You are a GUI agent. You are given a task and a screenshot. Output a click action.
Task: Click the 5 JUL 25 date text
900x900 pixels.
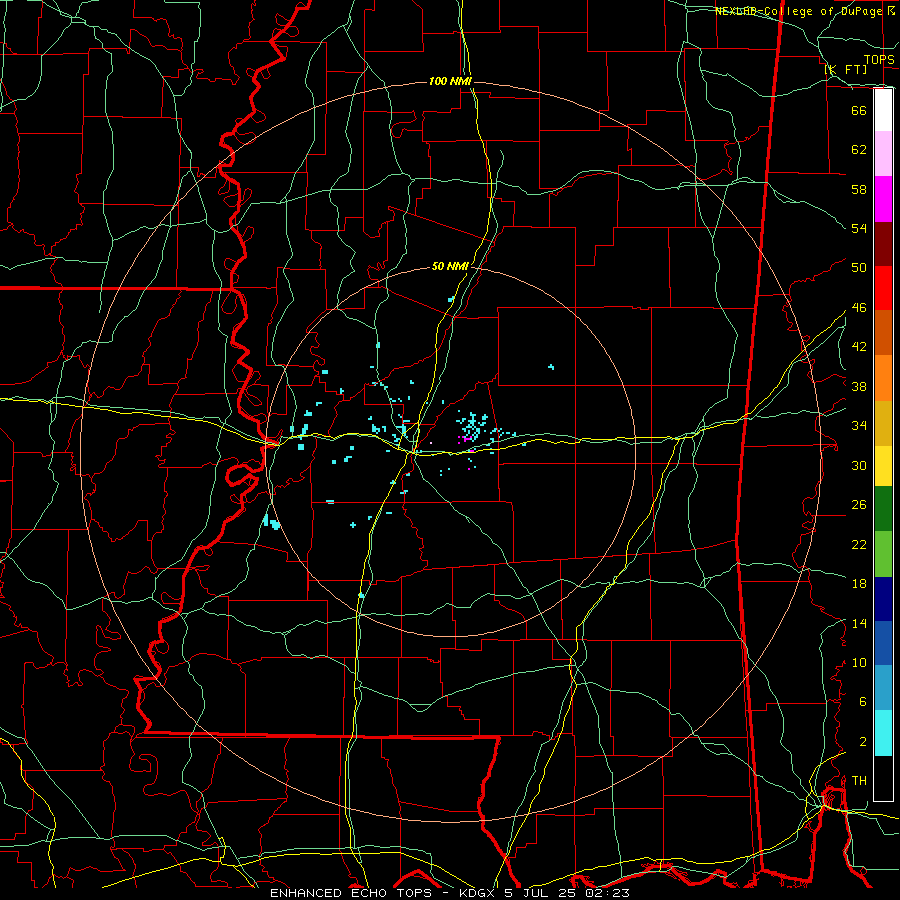coord(542,893)
